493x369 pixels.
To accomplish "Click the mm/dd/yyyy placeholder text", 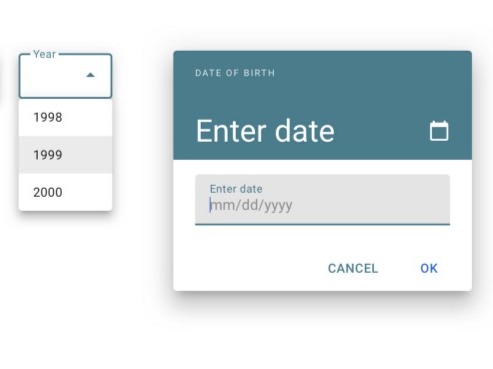I will pos(251,205).
